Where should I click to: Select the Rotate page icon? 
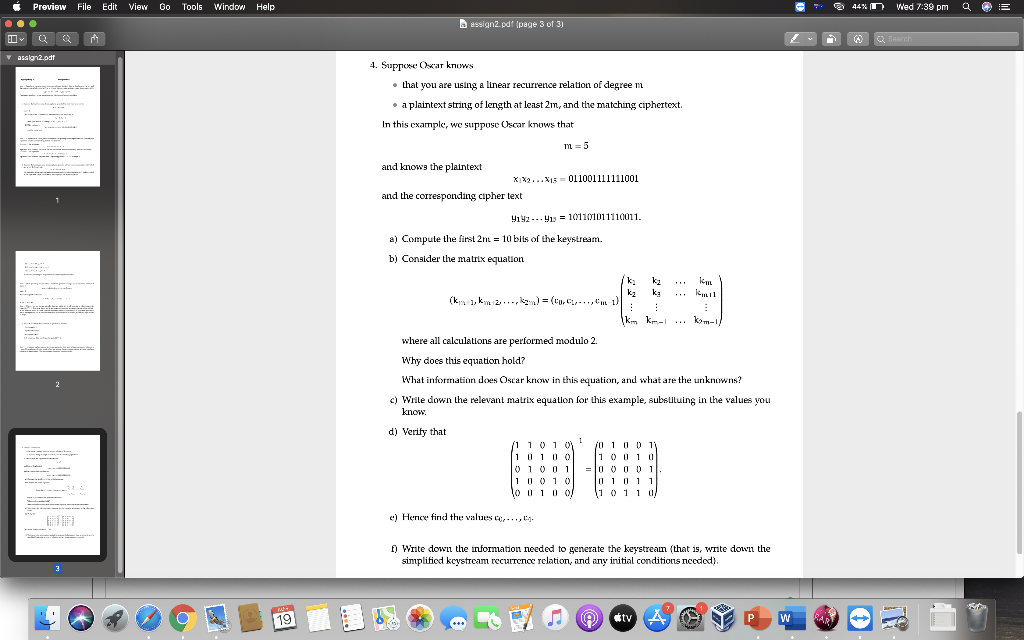833,37
